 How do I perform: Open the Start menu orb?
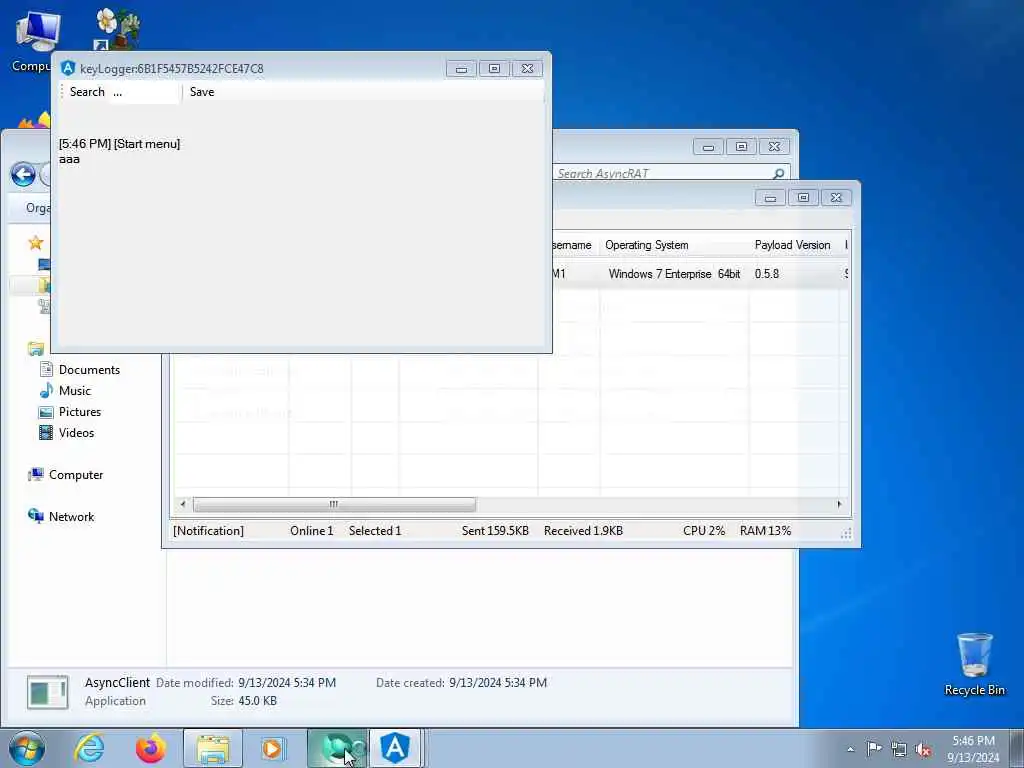click(x=27, y=748)
